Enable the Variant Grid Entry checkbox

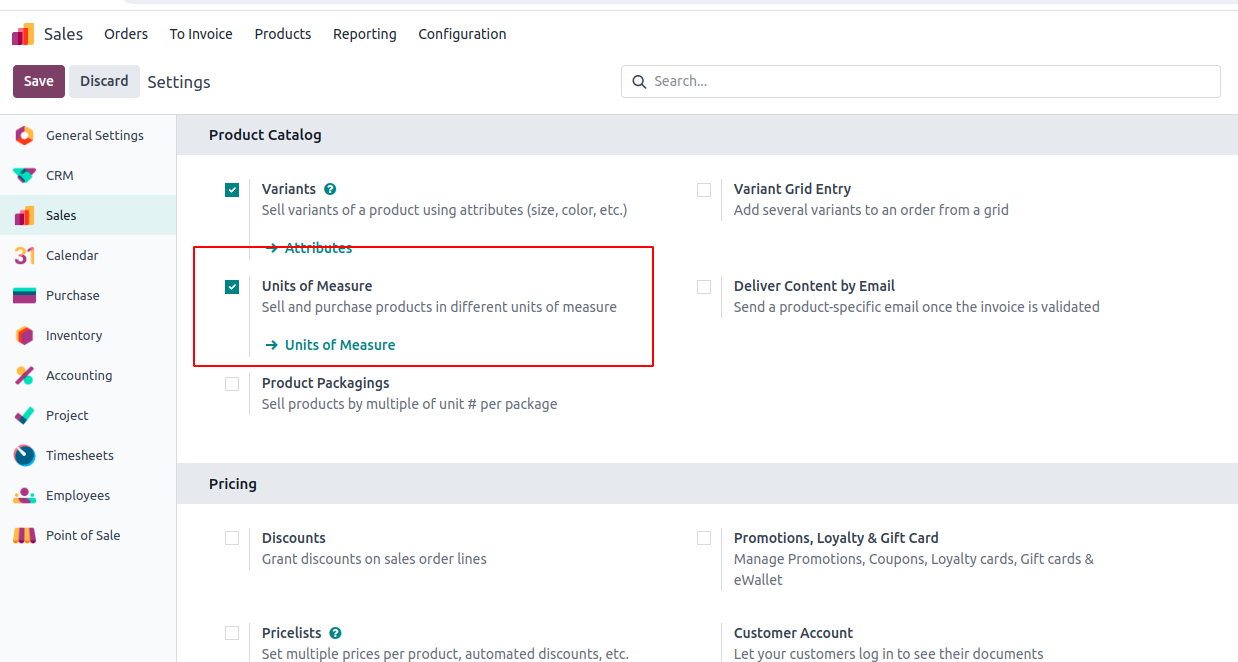[x=704, y=190]
